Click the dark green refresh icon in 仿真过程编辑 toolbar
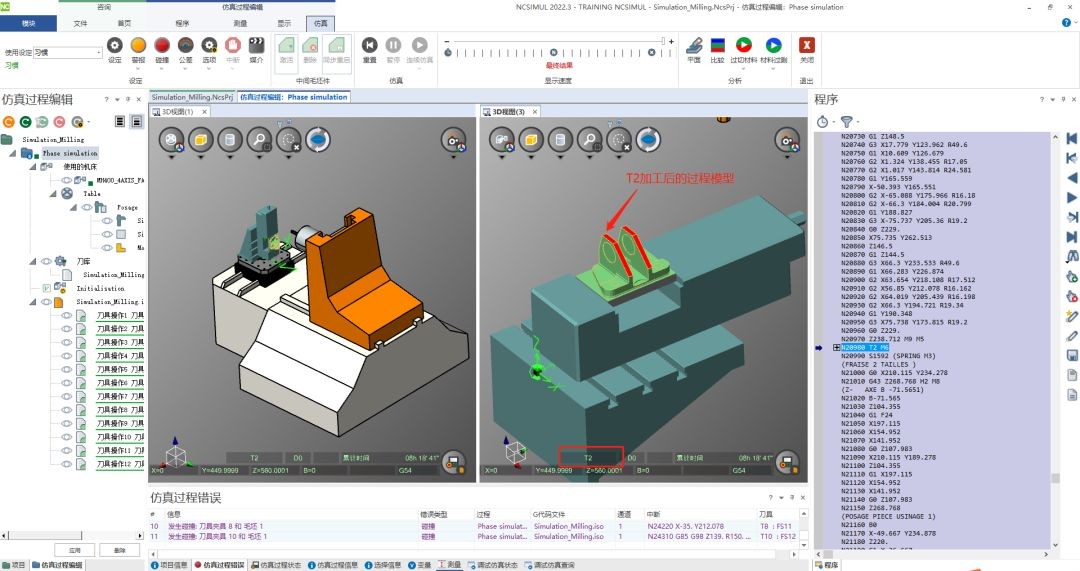This screenshot has width=1080, height=571. [25, 122]
